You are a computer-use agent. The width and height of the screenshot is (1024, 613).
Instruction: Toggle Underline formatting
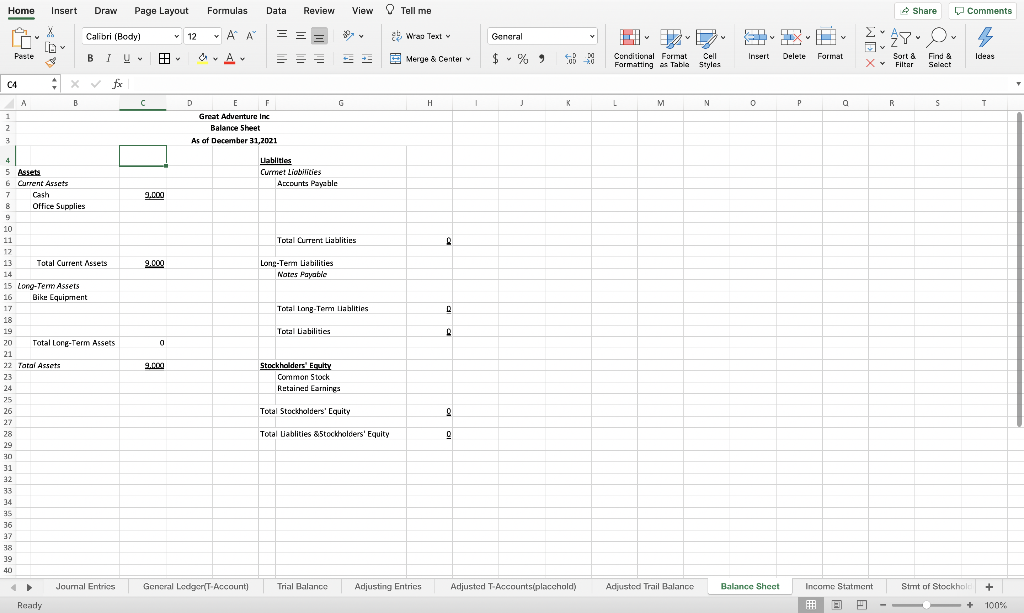[127, 59]
